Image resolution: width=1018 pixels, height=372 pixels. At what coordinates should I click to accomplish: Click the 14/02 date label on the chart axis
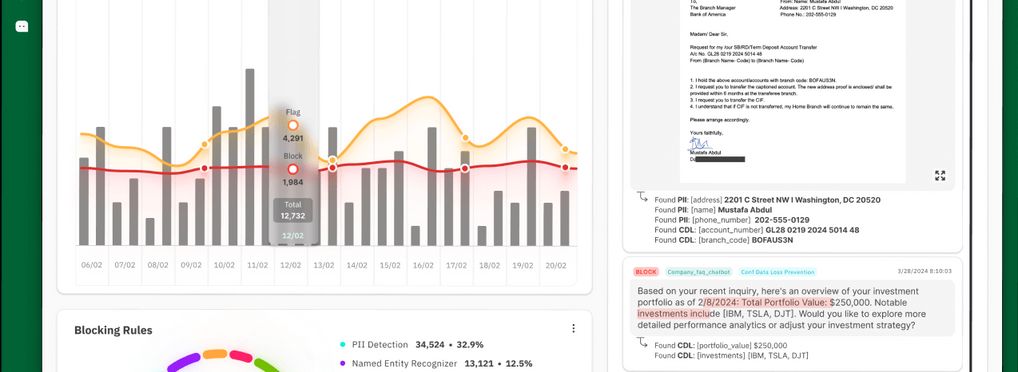(356, 266)
